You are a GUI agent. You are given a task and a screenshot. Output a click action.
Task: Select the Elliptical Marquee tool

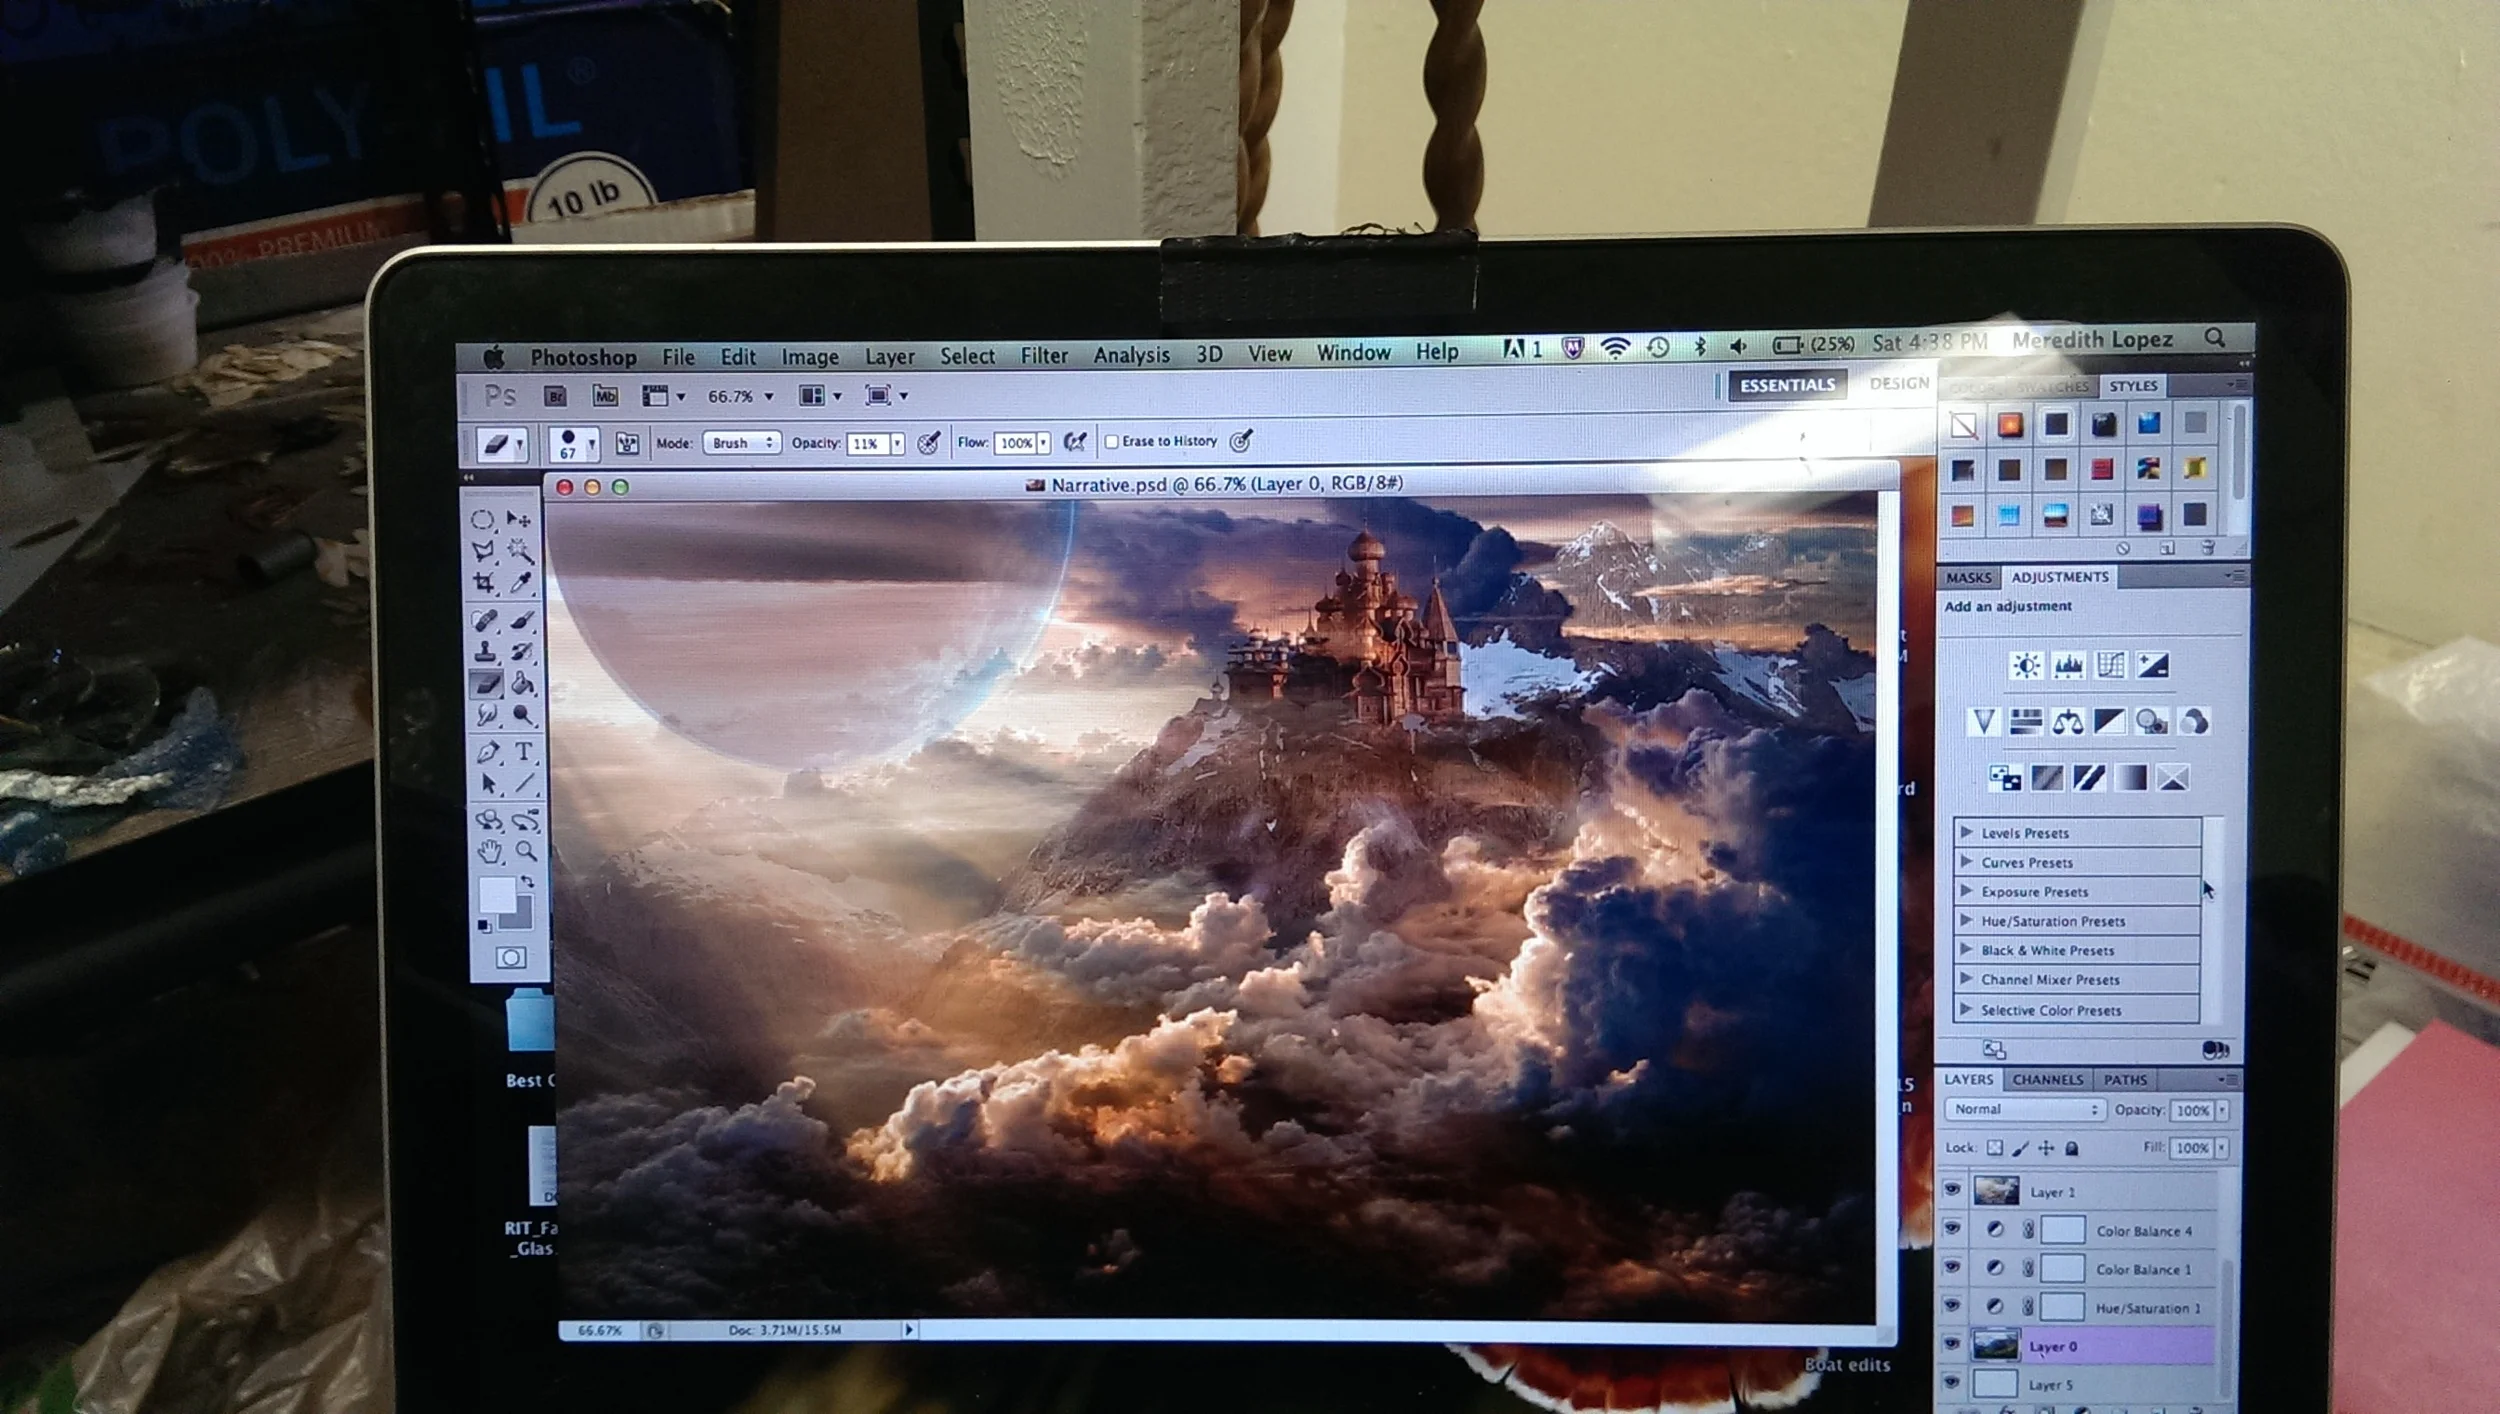tap(483, 520)
